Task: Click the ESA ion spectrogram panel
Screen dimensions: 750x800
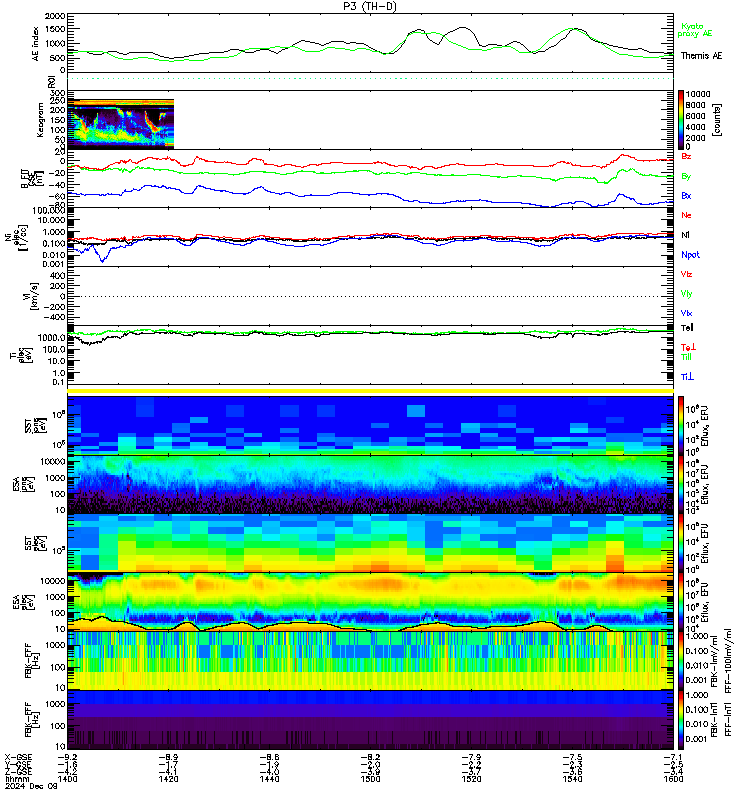Action: point(370,484)
